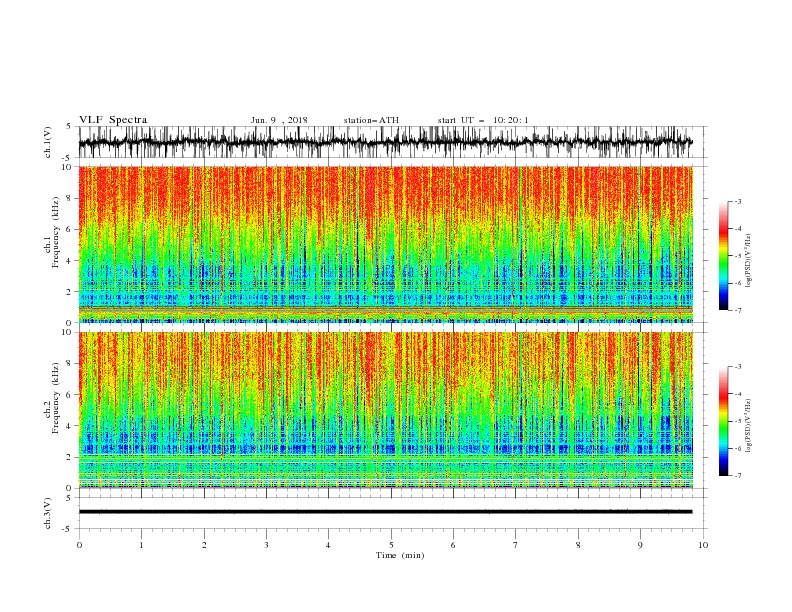Click time axis tick label '9'
The image size is (792, 612).
pos(640,545)
